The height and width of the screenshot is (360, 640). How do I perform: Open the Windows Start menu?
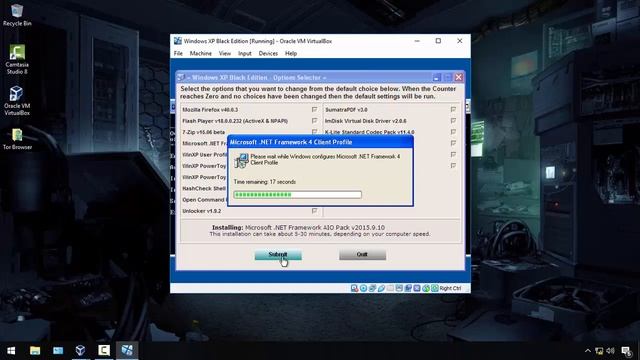pos(11,350)
